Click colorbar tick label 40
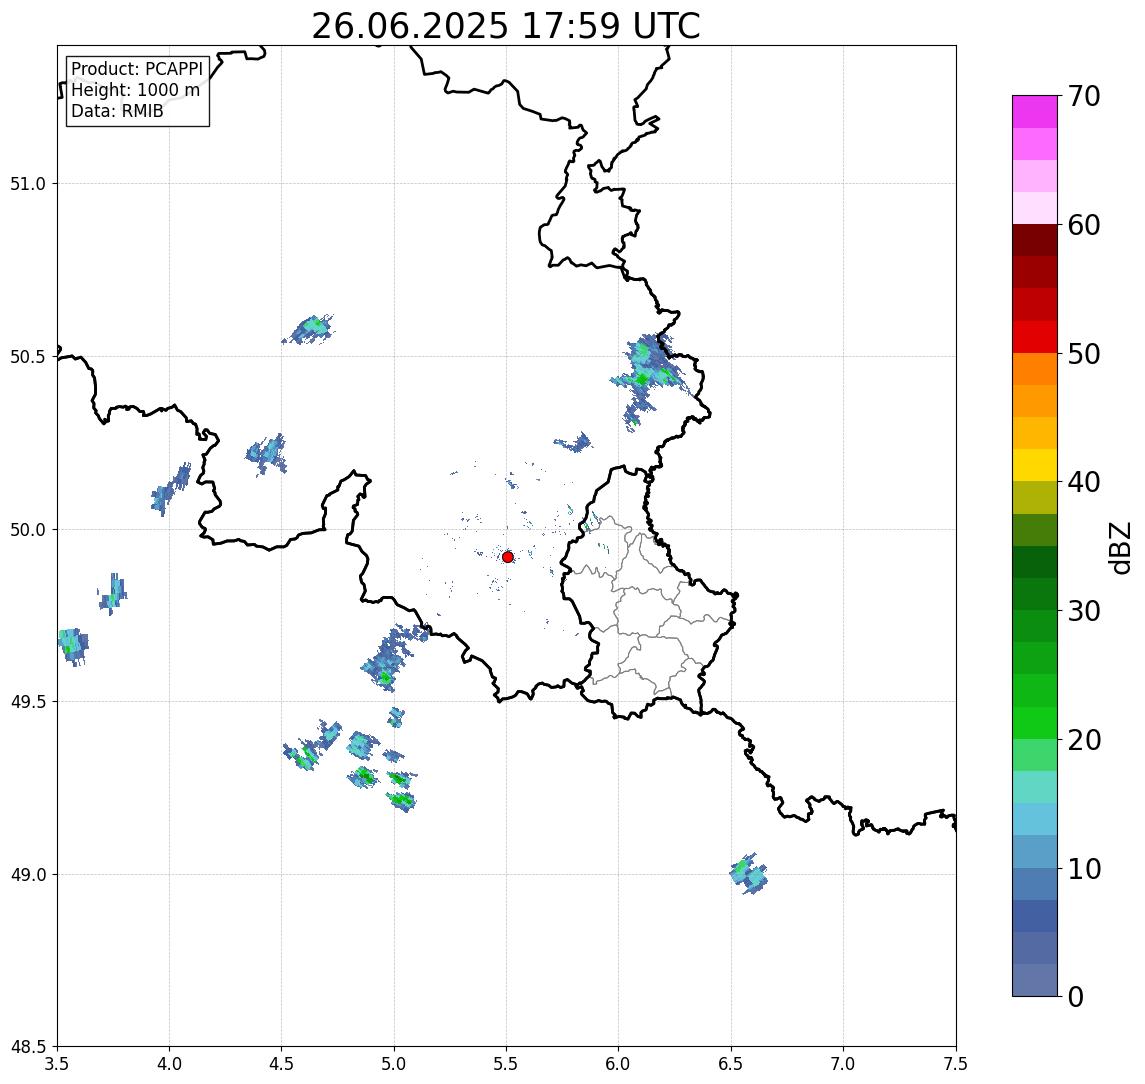 click(x=1083, y=482)
